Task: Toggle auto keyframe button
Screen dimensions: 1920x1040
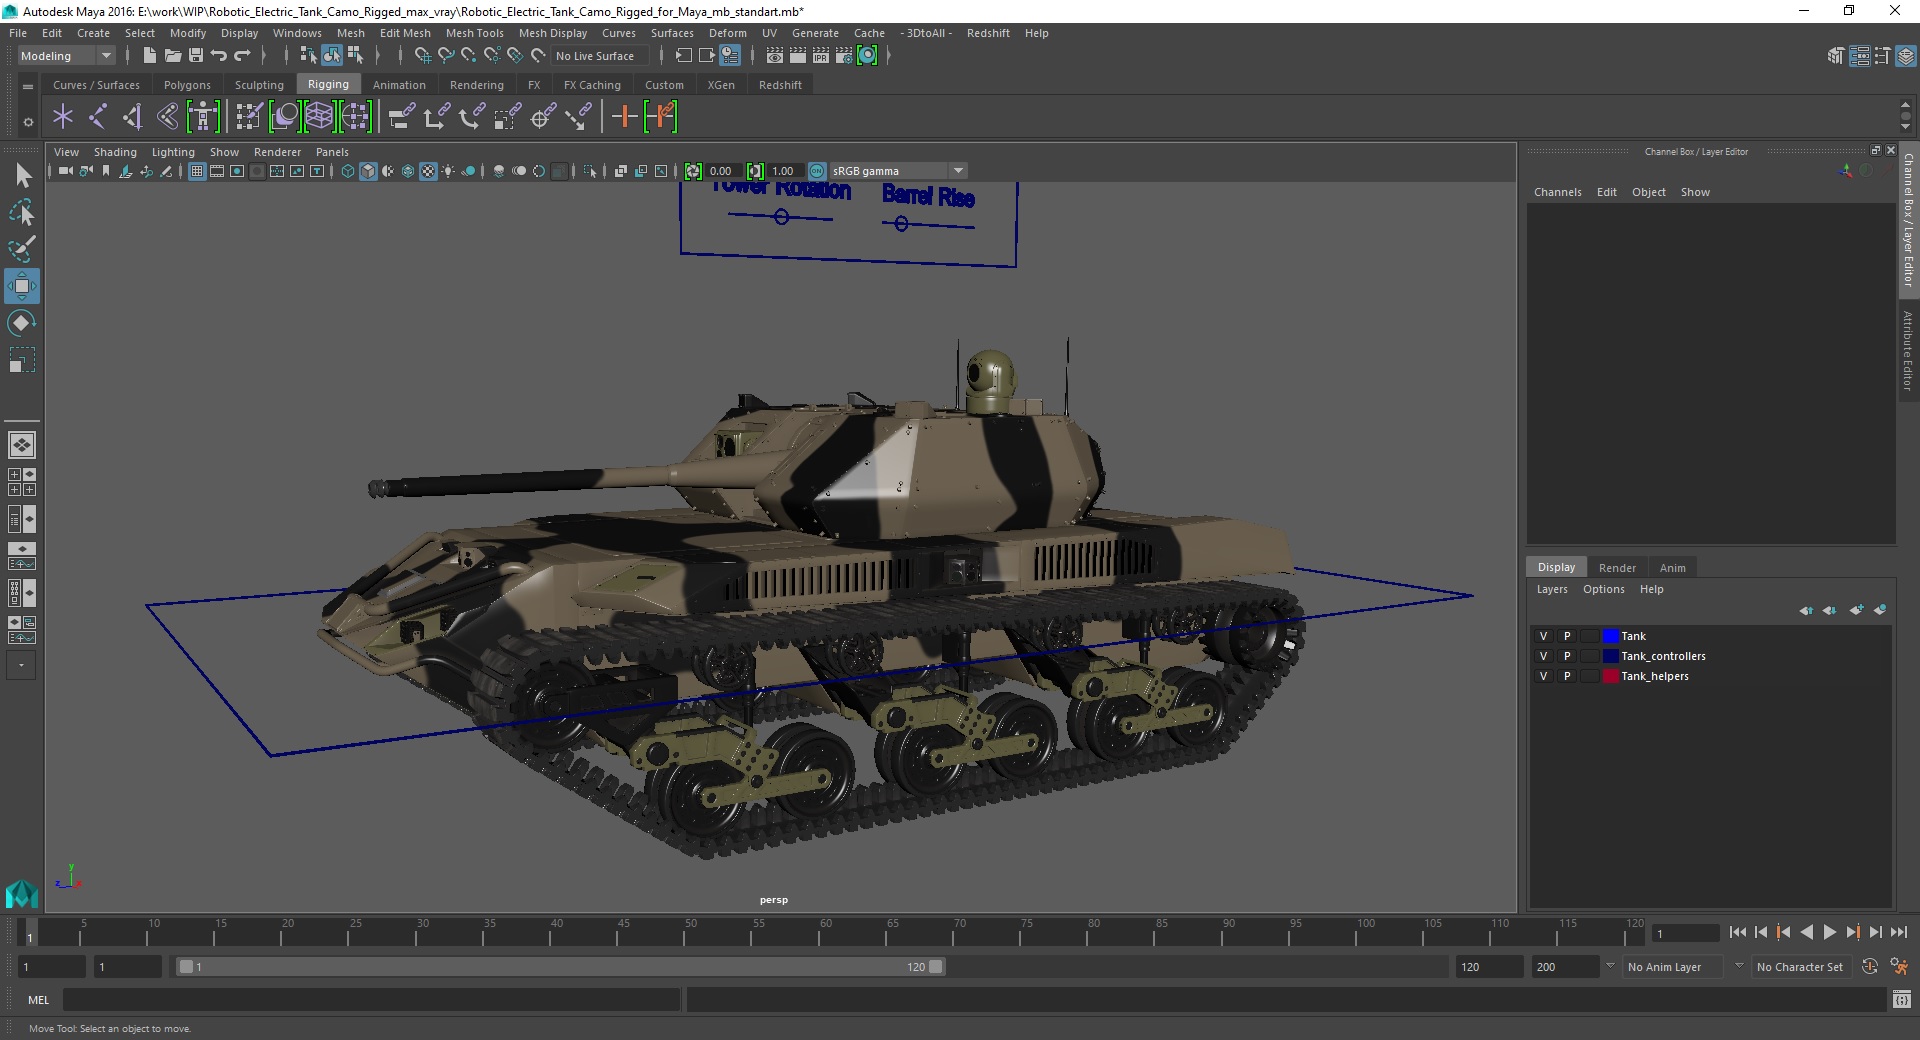Action: pyautogui.click(x=1870, y=967)
